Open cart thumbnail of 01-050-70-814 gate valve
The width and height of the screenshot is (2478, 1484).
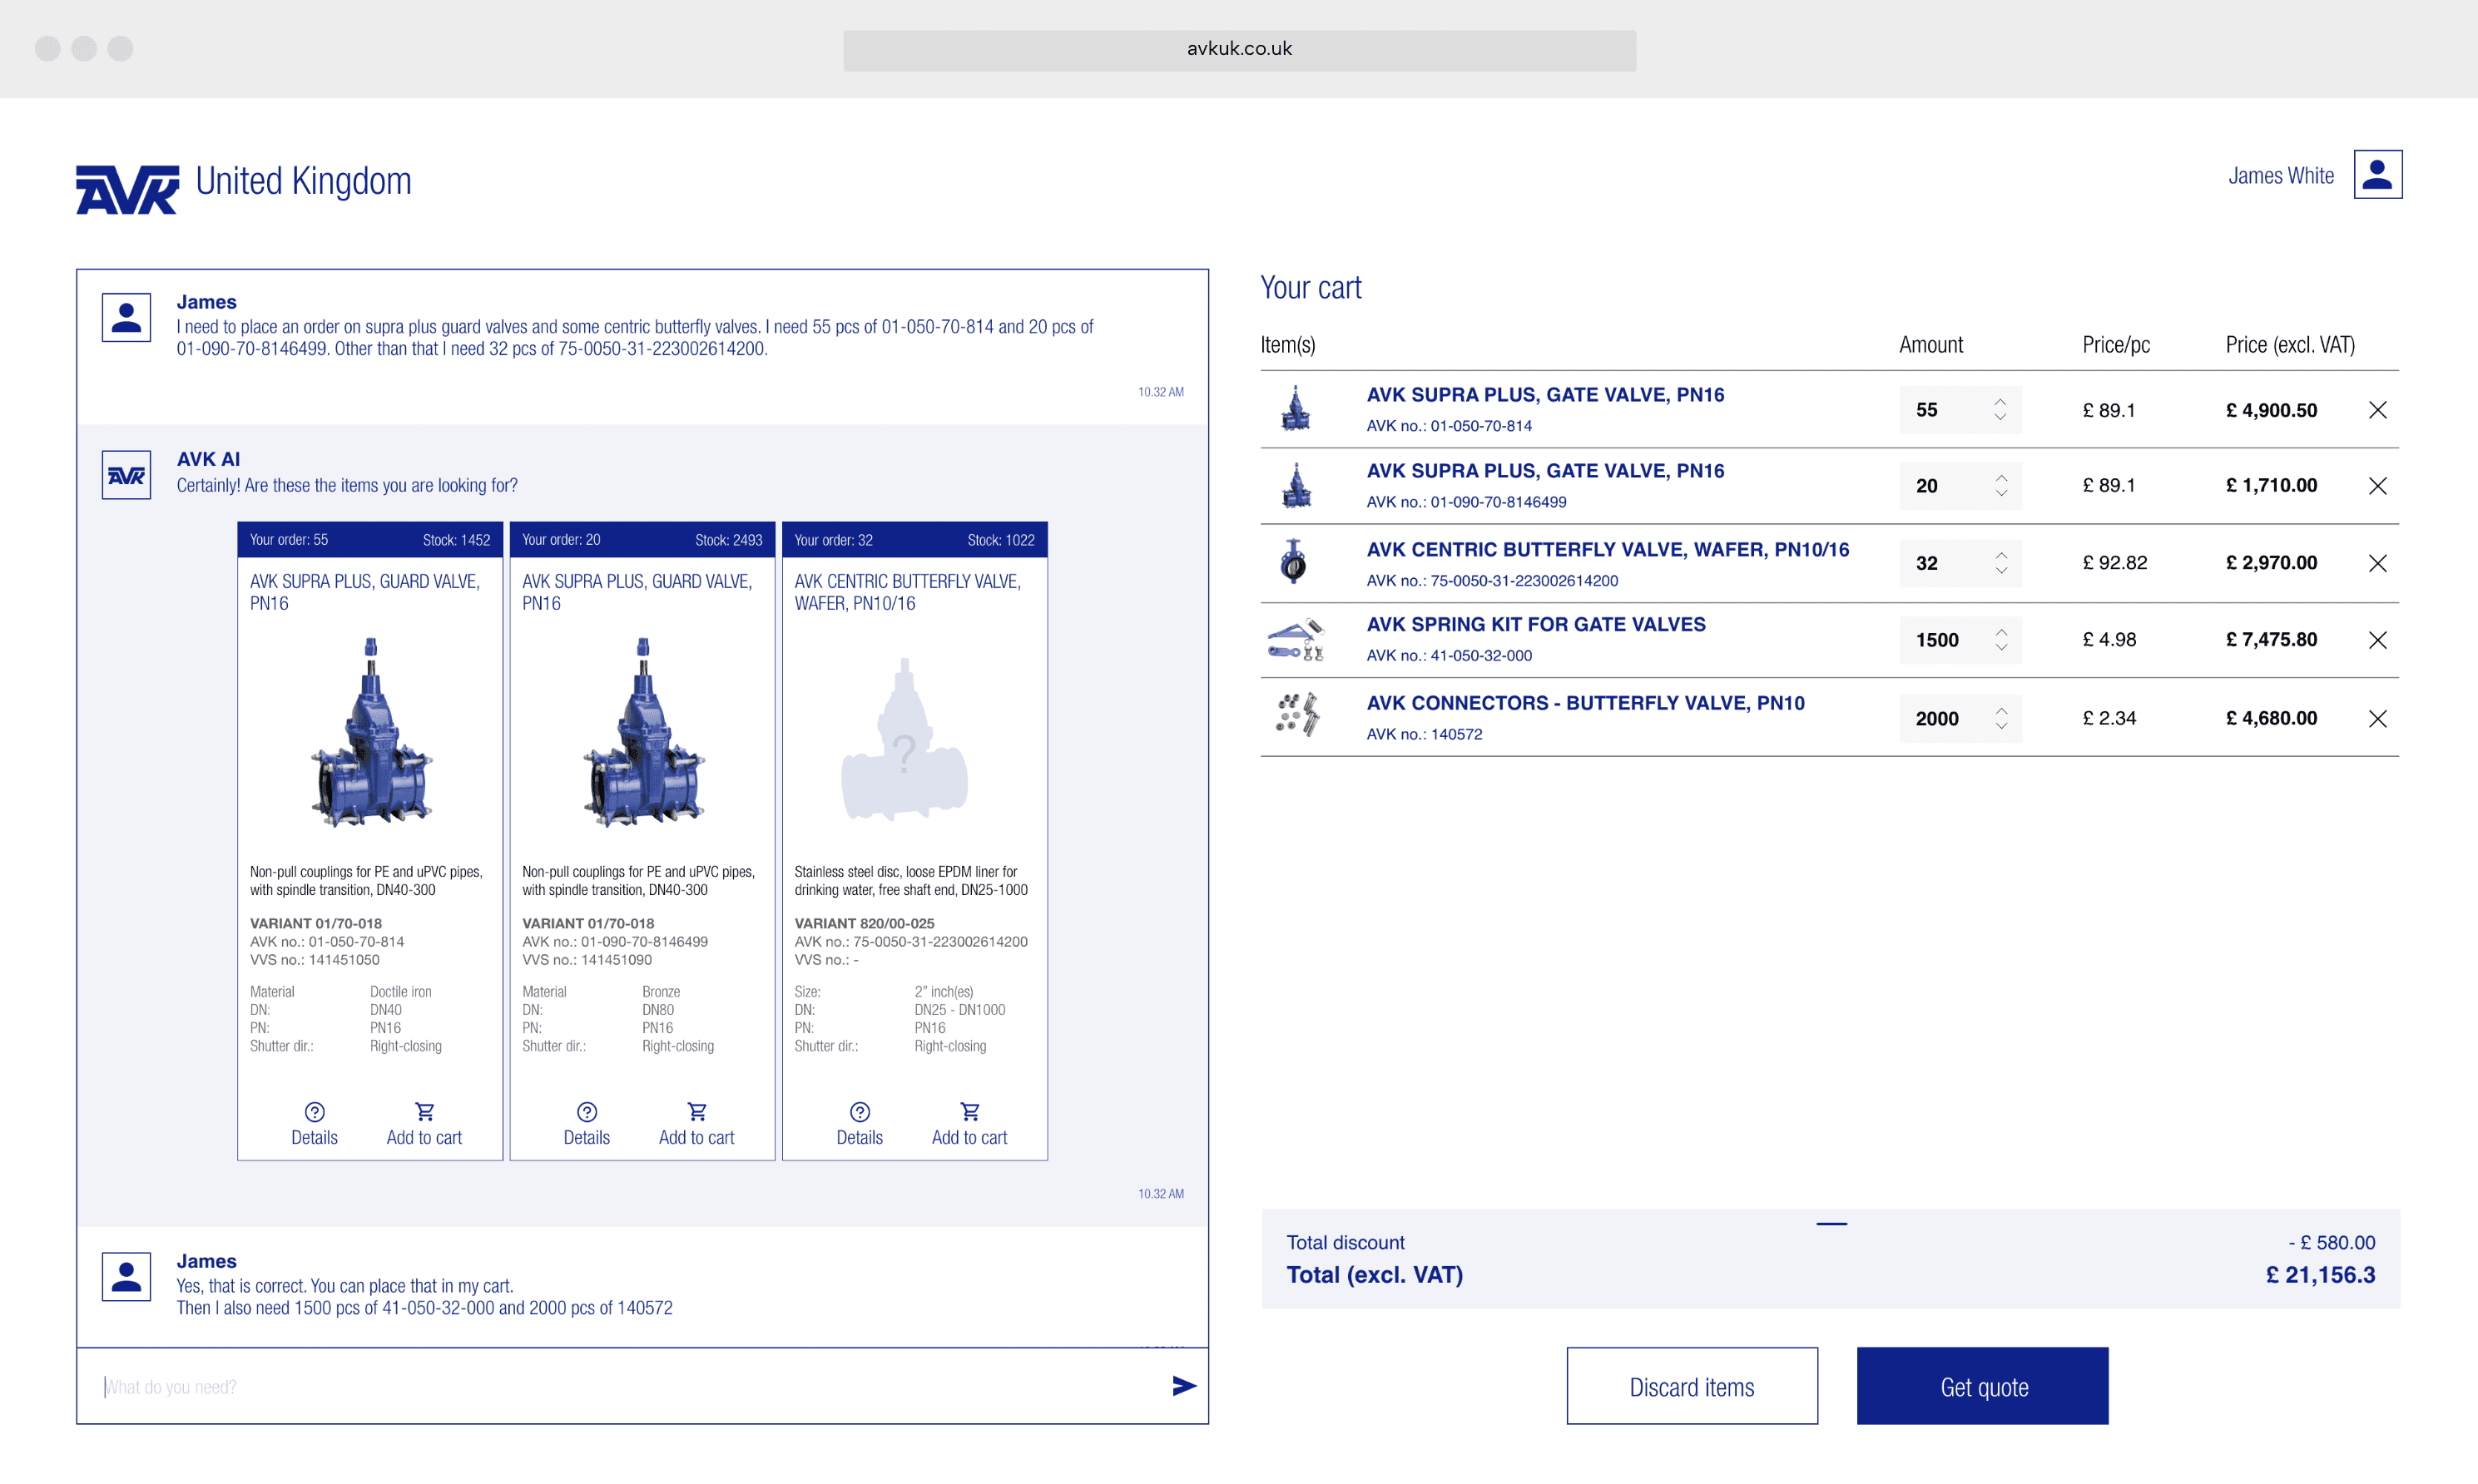click(x=1296, y=408)
